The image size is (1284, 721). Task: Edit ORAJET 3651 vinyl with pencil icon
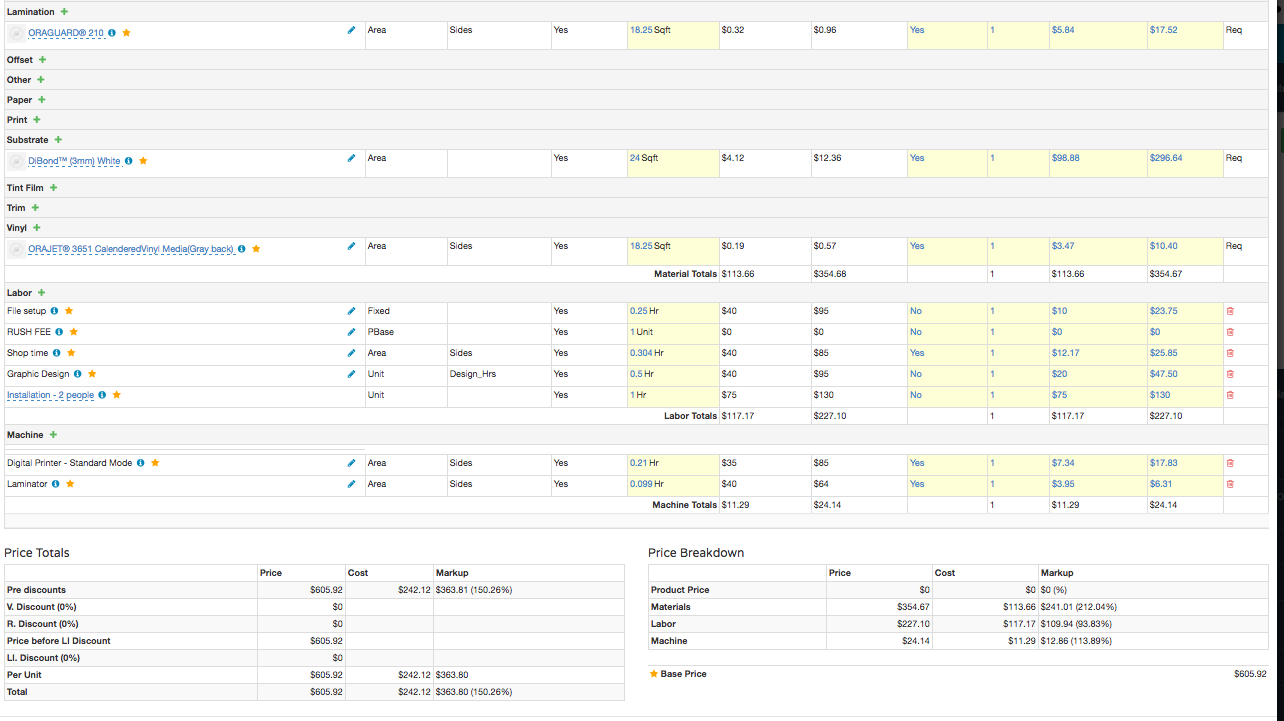[351, 247]
